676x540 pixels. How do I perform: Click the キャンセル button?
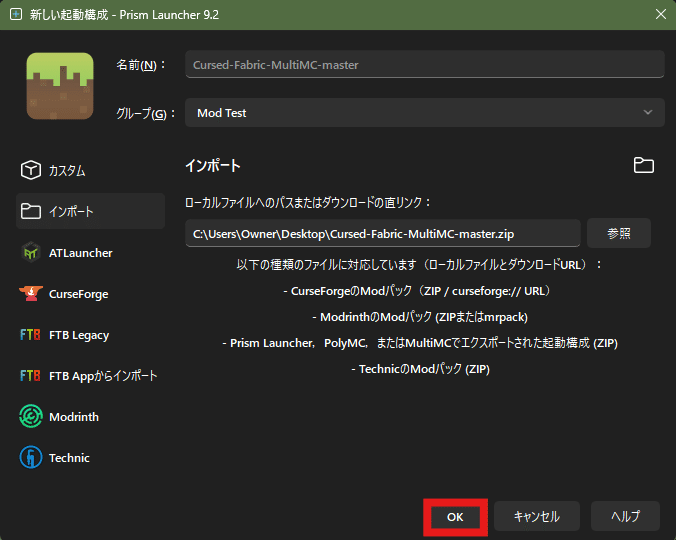[537, 516]
